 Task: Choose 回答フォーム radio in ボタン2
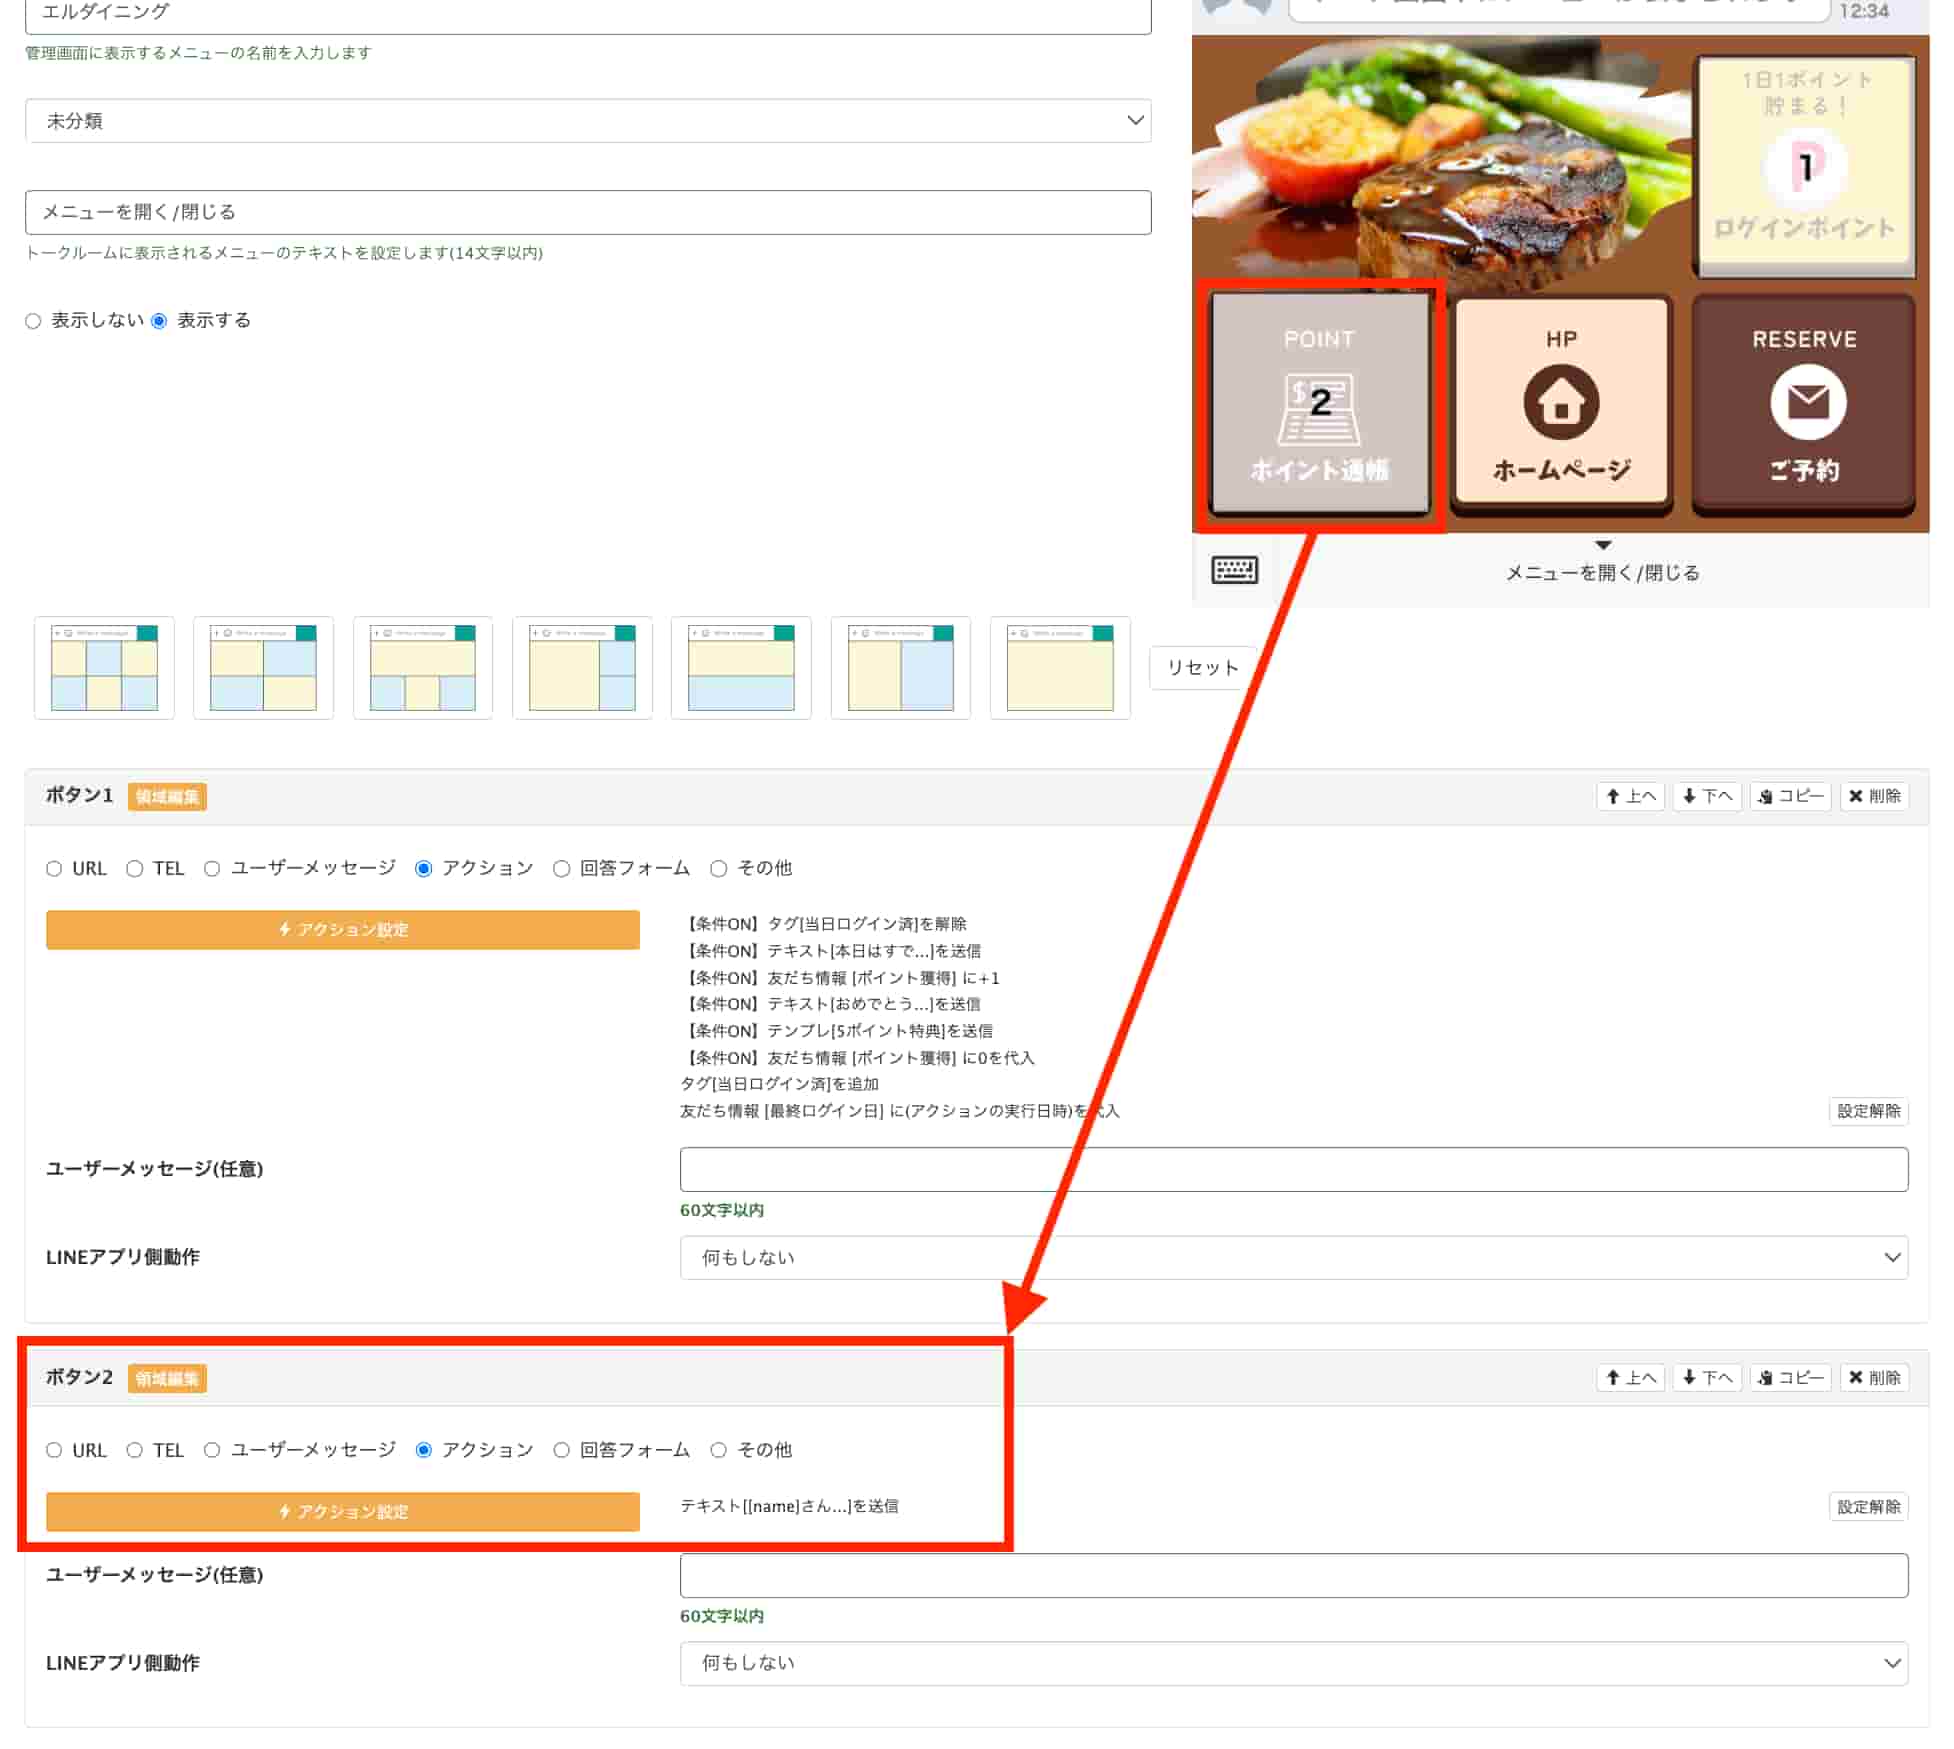pos(562,1450)
